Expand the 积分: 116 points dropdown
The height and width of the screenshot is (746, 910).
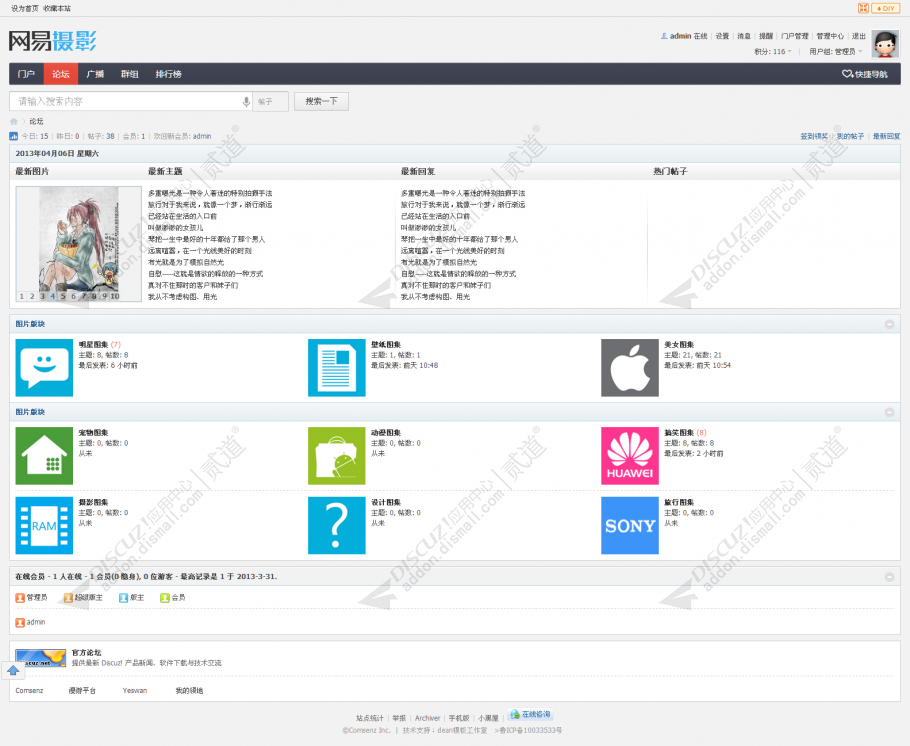(x=773, y=52)
